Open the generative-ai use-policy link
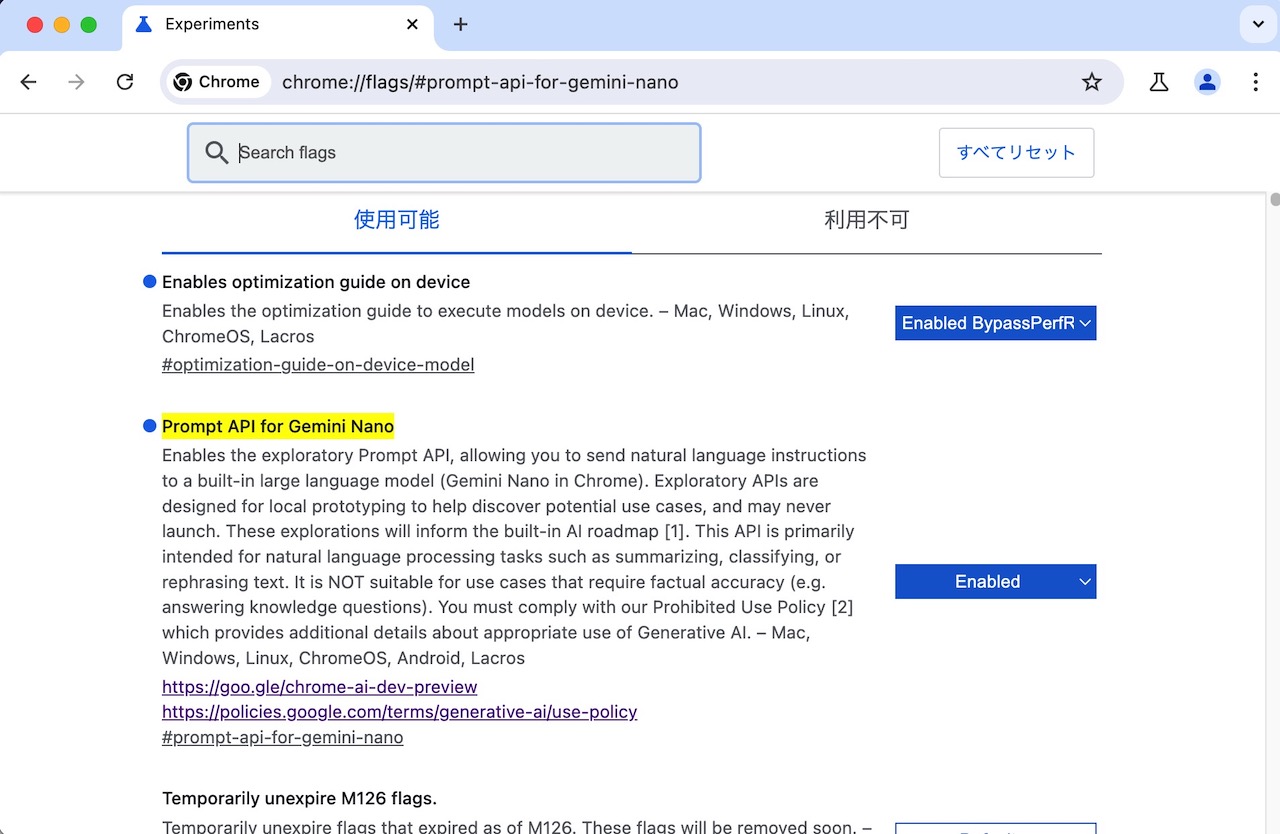Image resolution: width=1280 pixels, height=834 pixels. point(400,712)
